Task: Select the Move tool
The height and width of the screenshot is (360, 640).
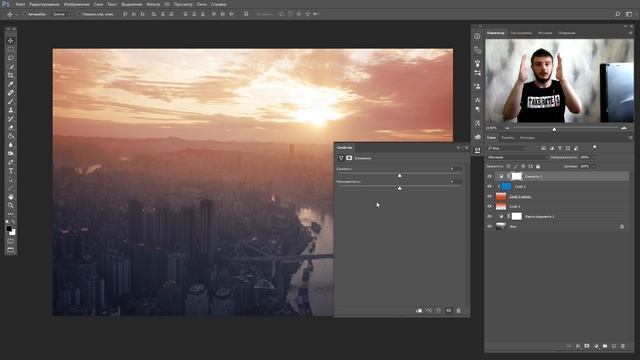Action: [x=11, y=41]
